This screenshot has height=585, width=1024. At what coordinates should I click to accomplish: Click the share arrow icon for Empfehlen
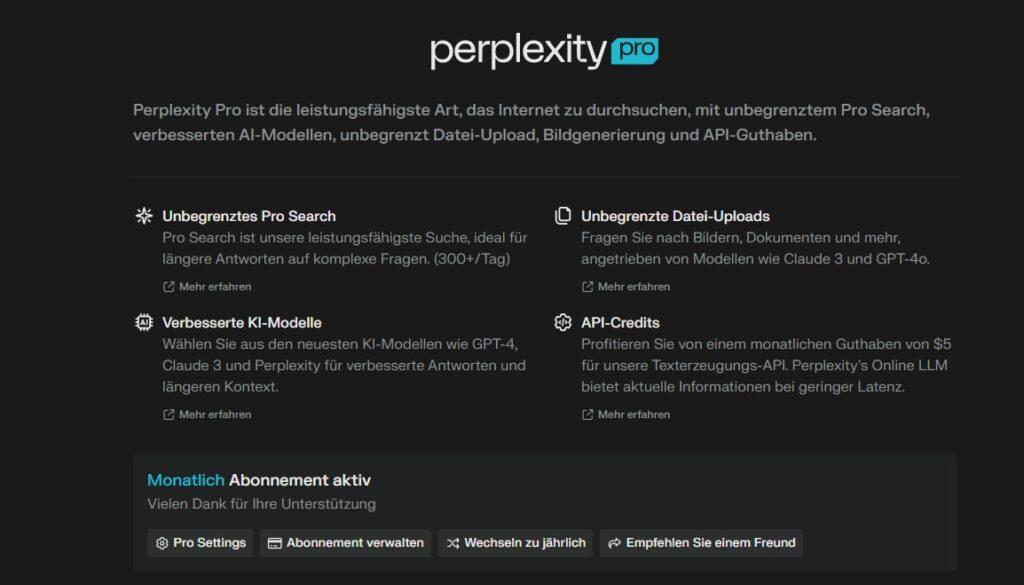pyautogui.click(x=614, y=543)
